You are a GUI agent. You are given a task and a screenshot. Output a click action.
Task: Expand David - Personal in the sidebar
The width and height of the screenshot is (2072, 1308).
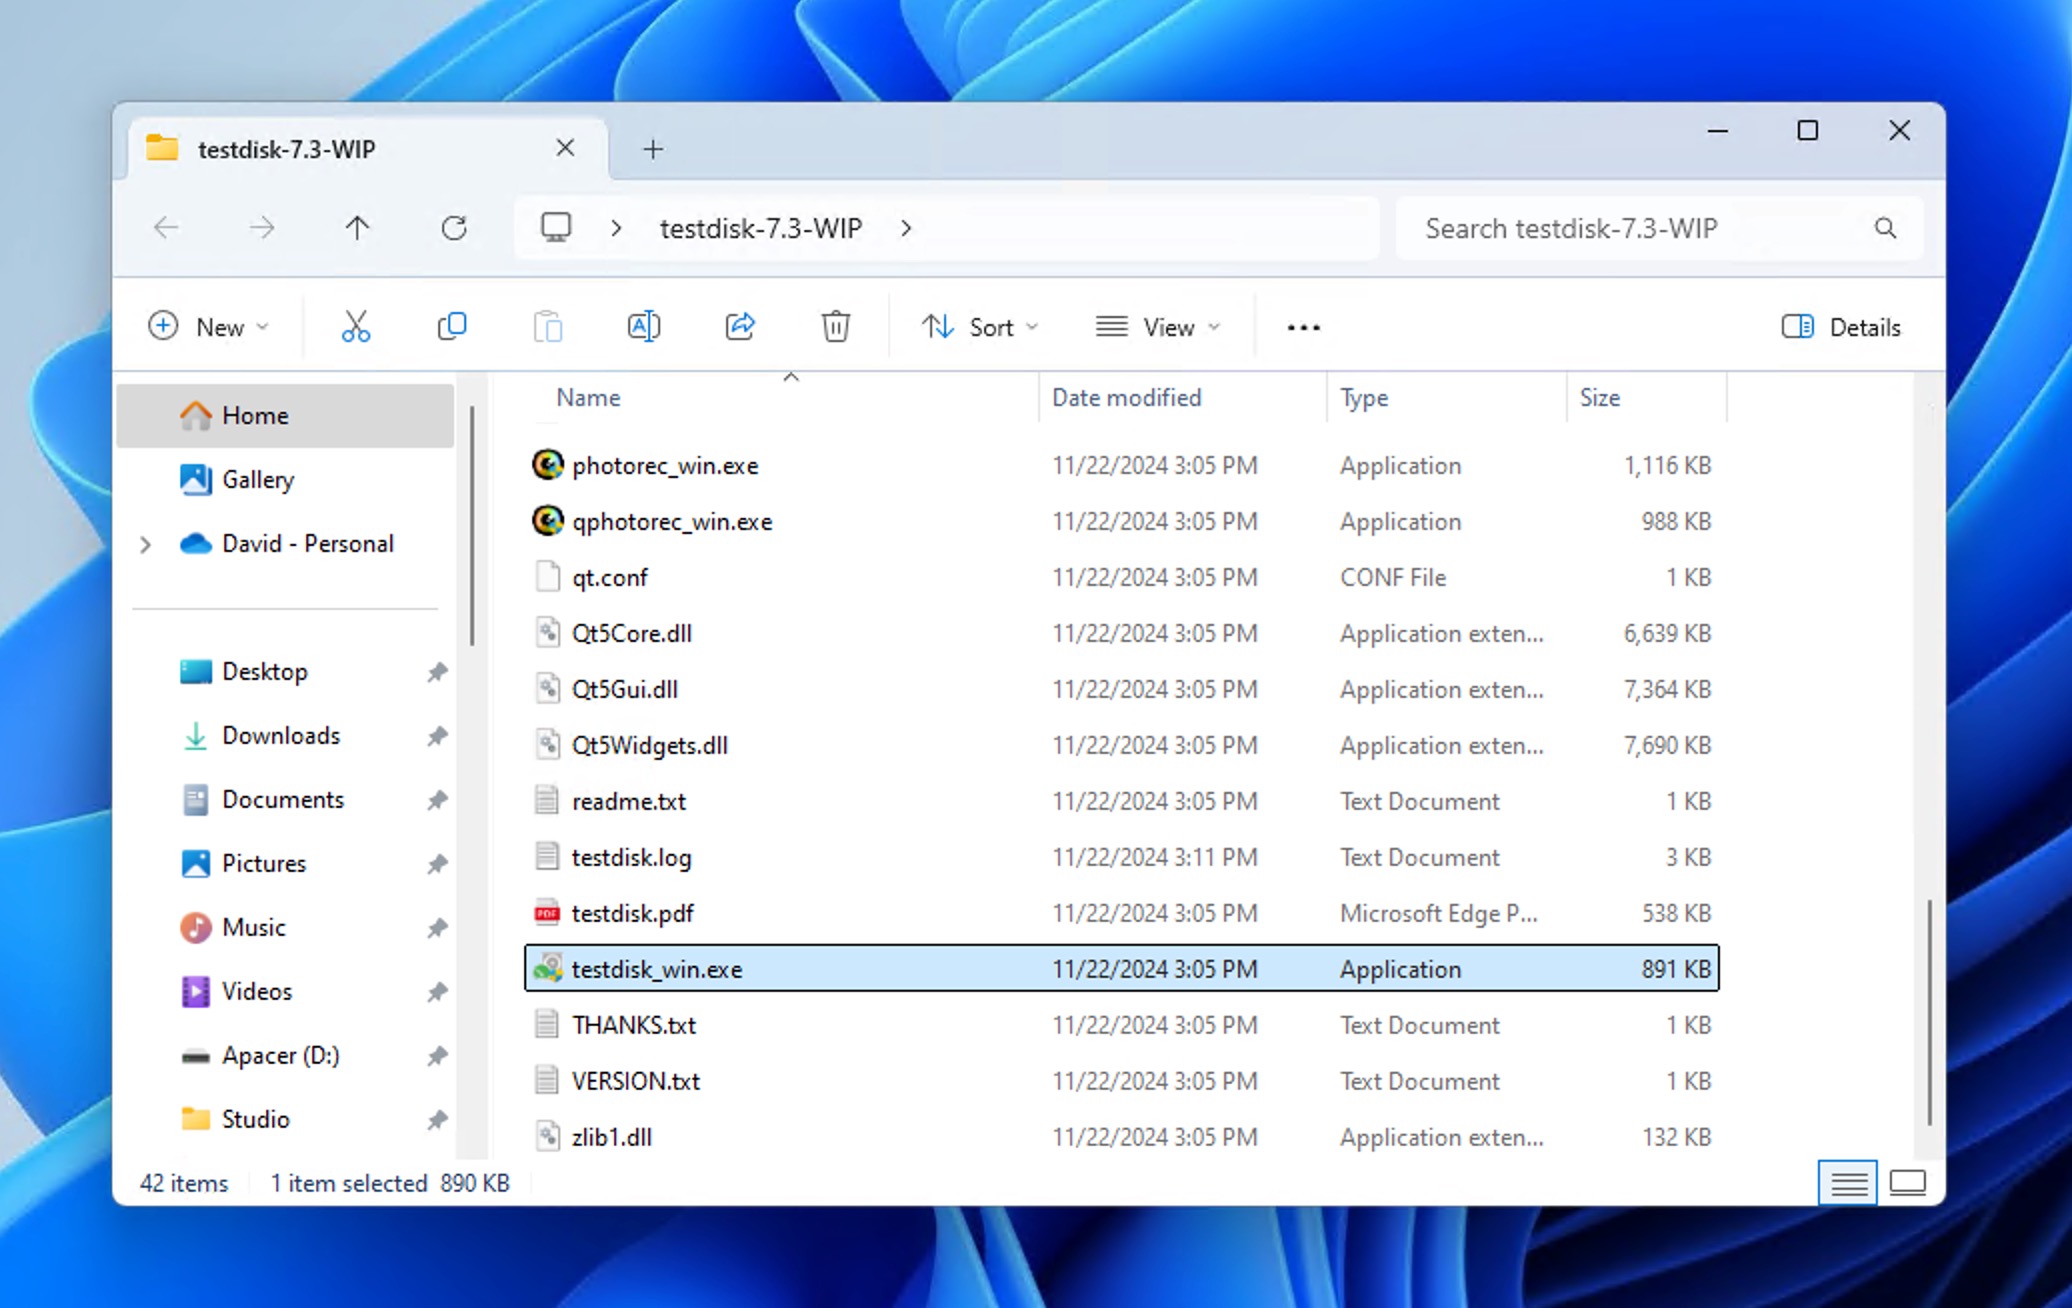click(x=145, y=543)
